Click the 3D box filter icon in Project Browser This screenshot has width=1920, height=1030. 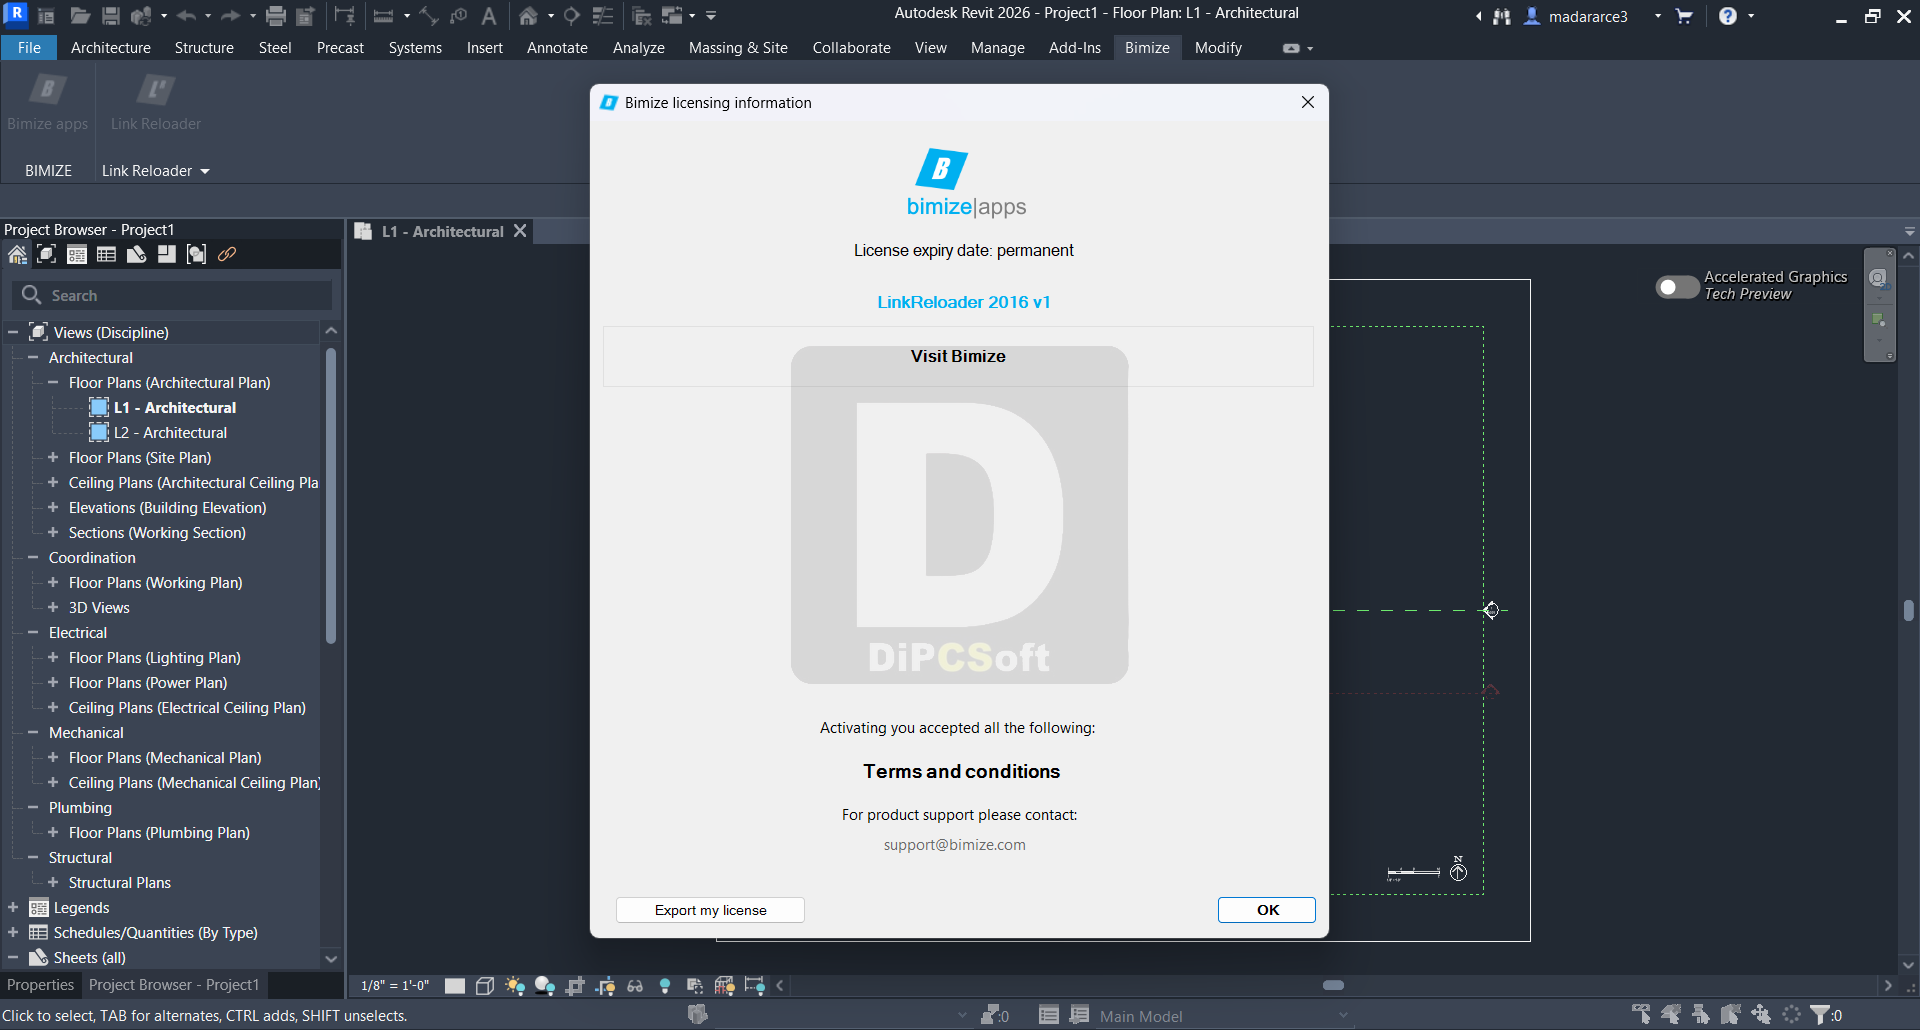pos(46,255)
